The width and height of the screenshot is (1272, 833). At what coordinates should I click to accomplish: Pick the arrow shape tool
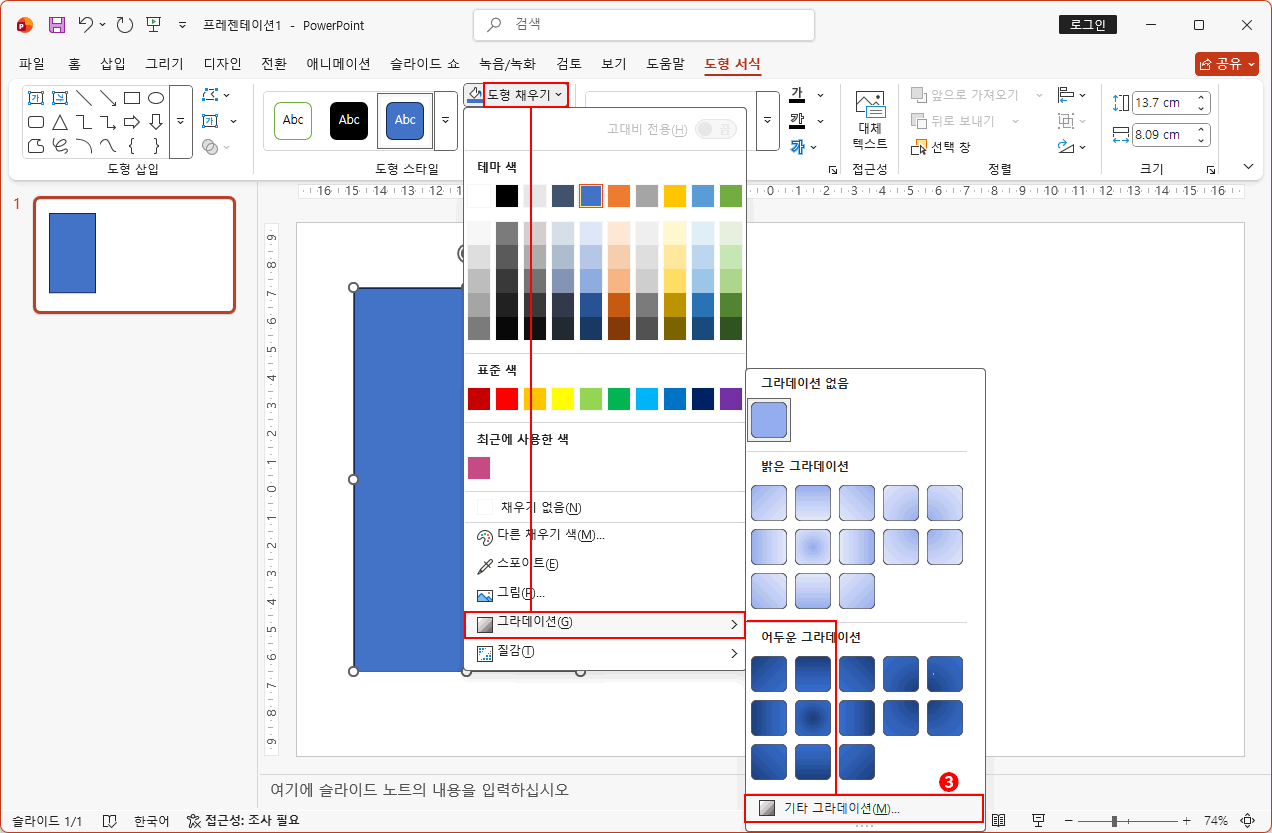(108, 99)
